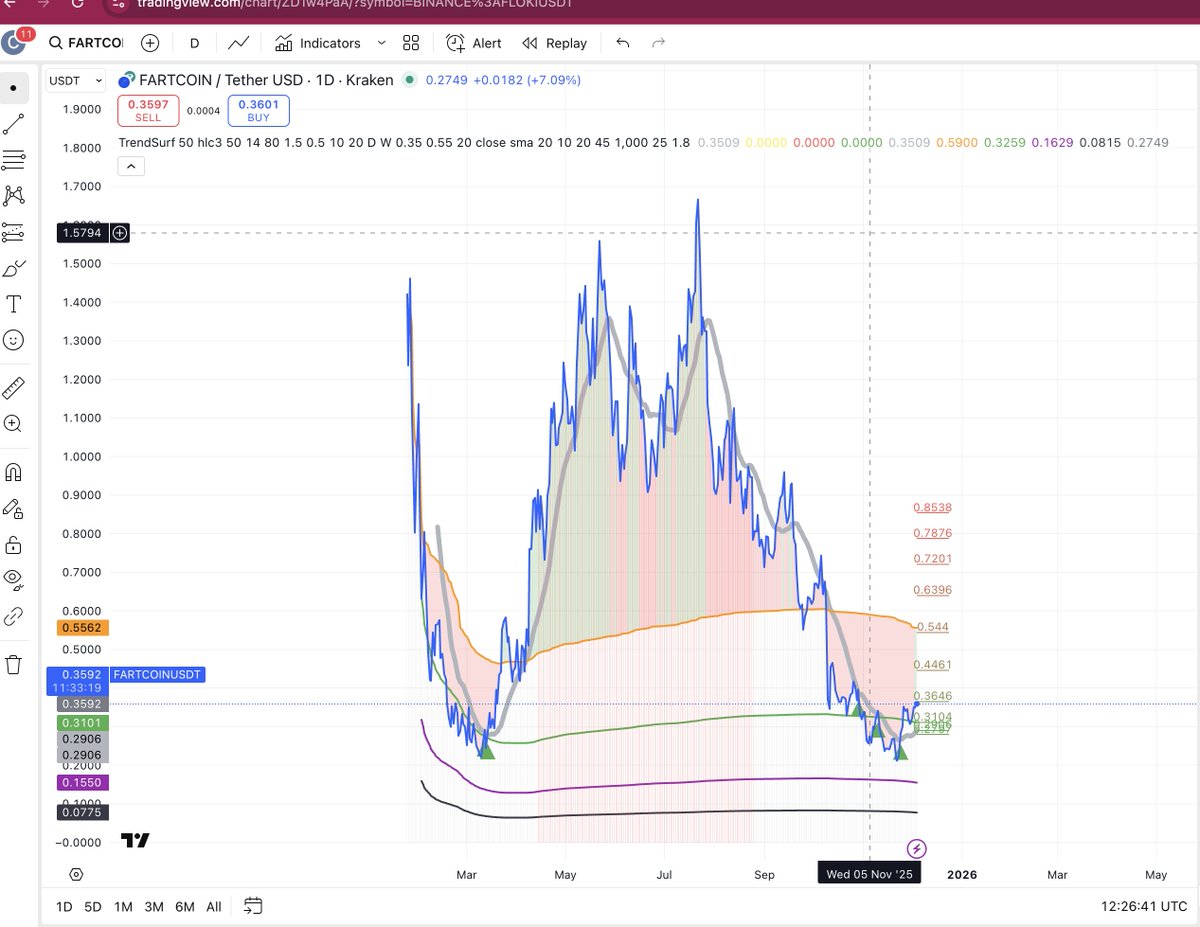Open the Go to date calendar
Image resolution: width=1200 pixels, height=927 pixels.
253,907
